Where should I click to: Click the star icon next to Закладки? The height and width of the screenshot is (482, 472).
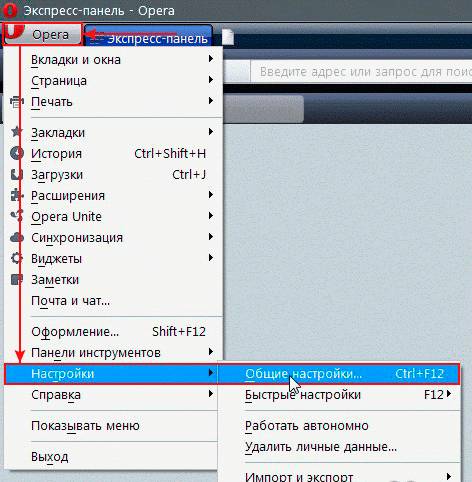coord(17,132)
